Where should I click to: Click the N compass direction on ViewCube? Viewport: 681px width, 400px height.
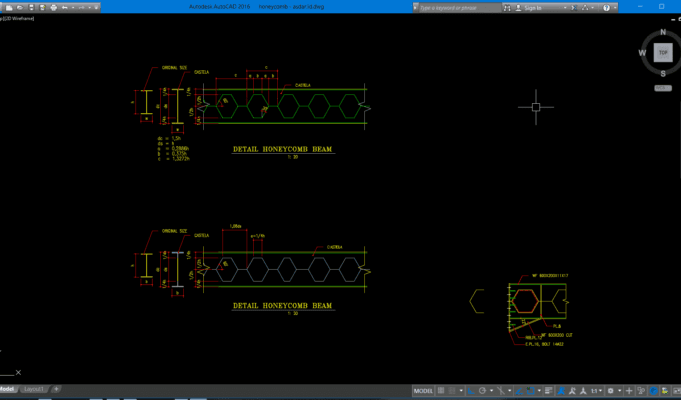662,32
